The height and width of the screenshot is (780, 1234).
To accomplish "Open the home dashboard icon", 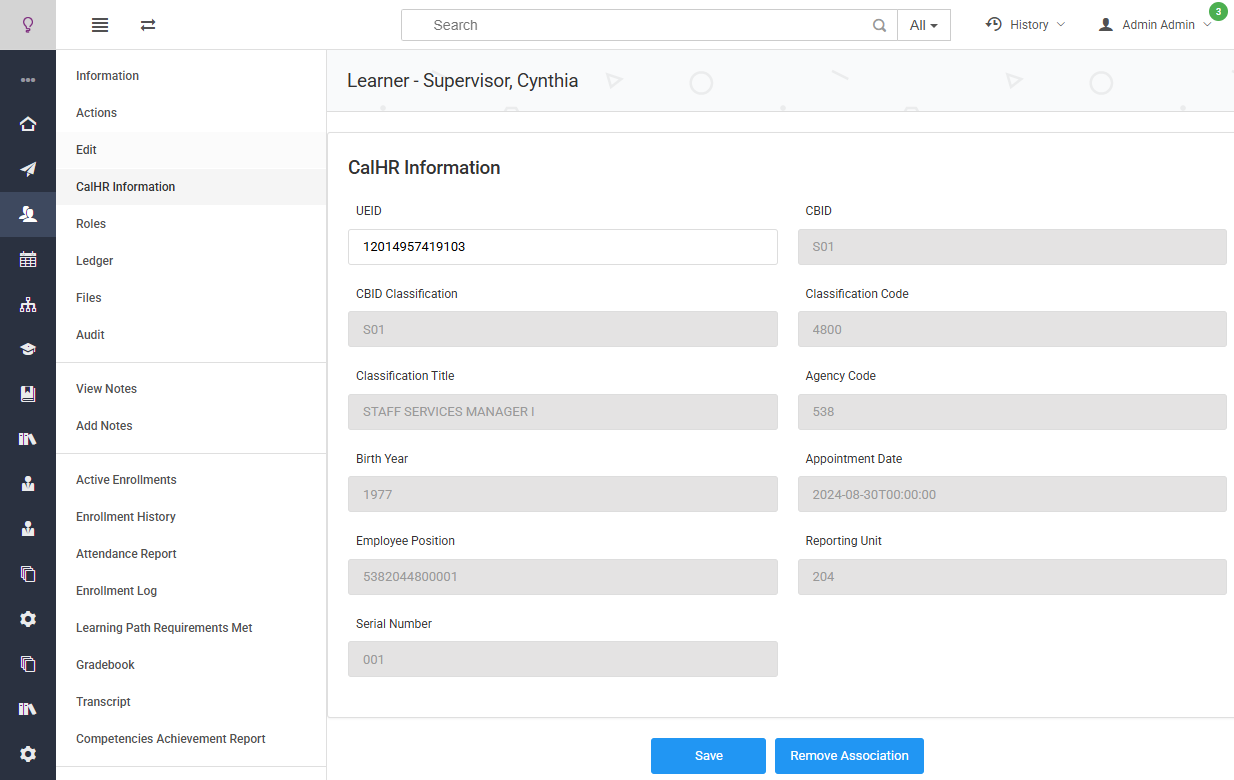I will coord(27,123).
